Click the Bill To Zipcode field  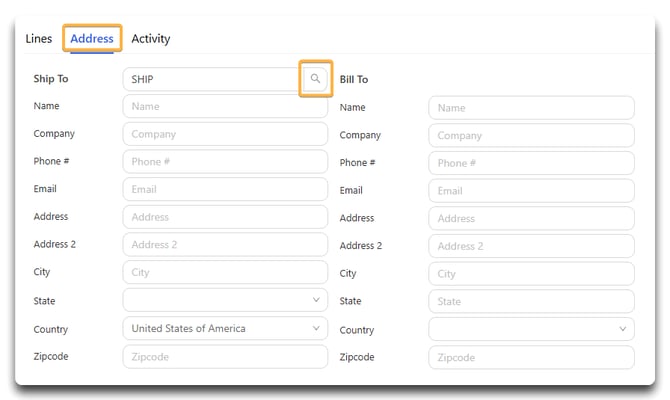click(531, 358)
